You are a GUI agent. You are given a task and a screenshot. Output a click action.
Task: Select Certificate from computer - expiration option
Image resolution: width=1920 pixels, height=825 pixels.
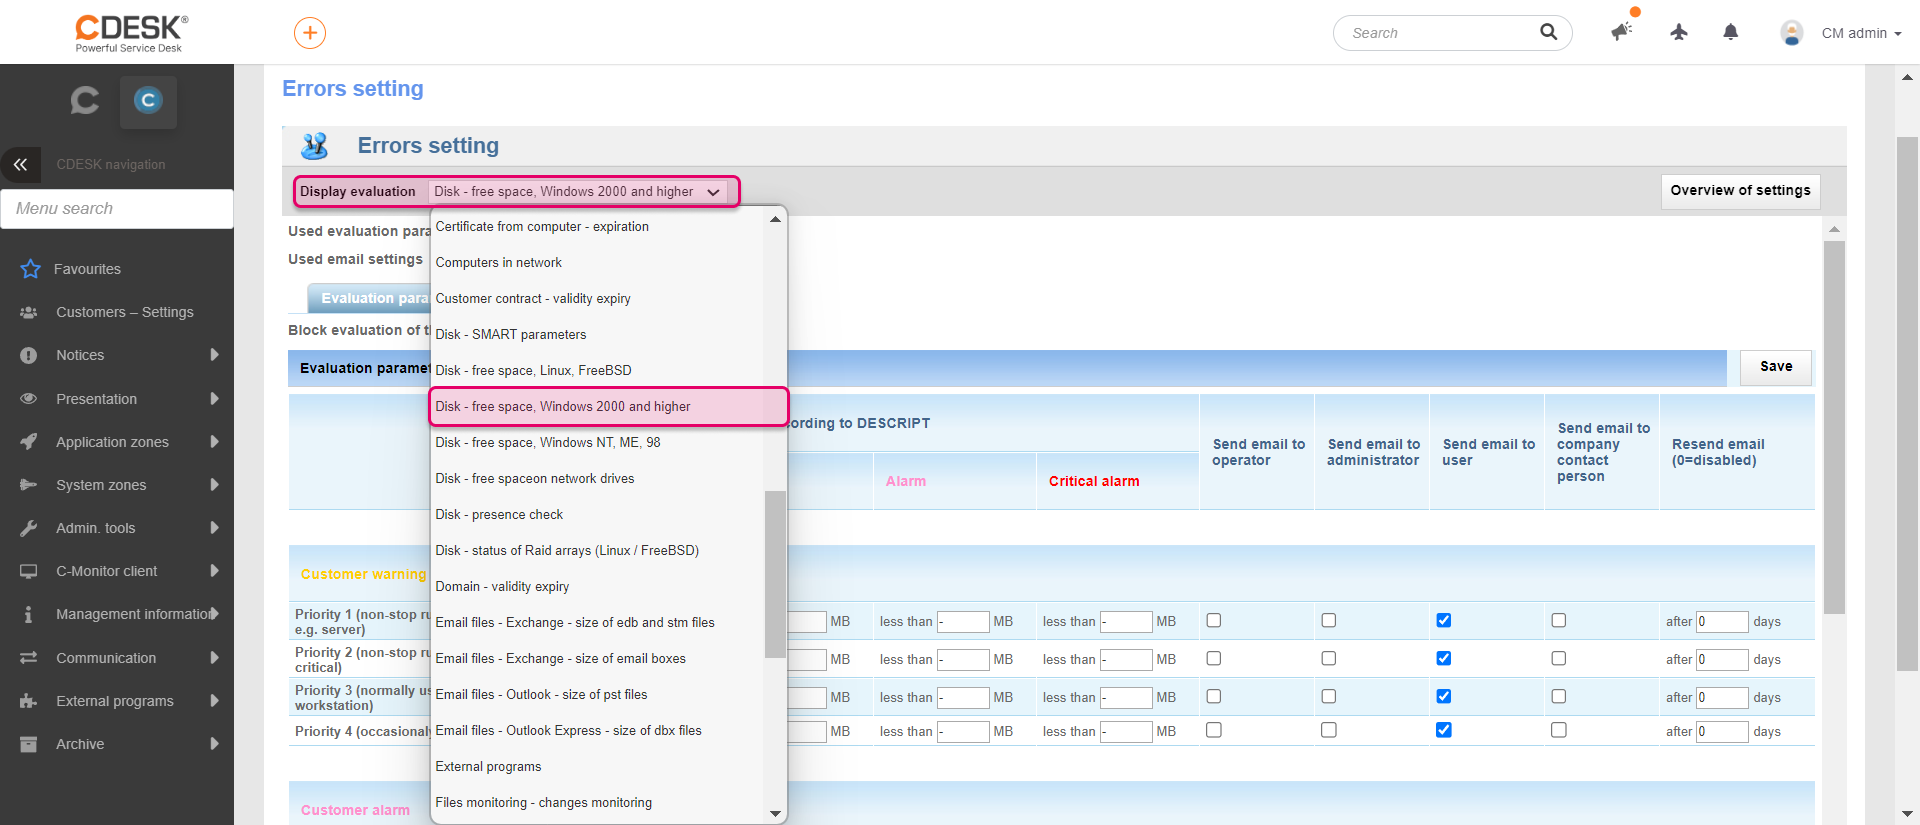597,227
